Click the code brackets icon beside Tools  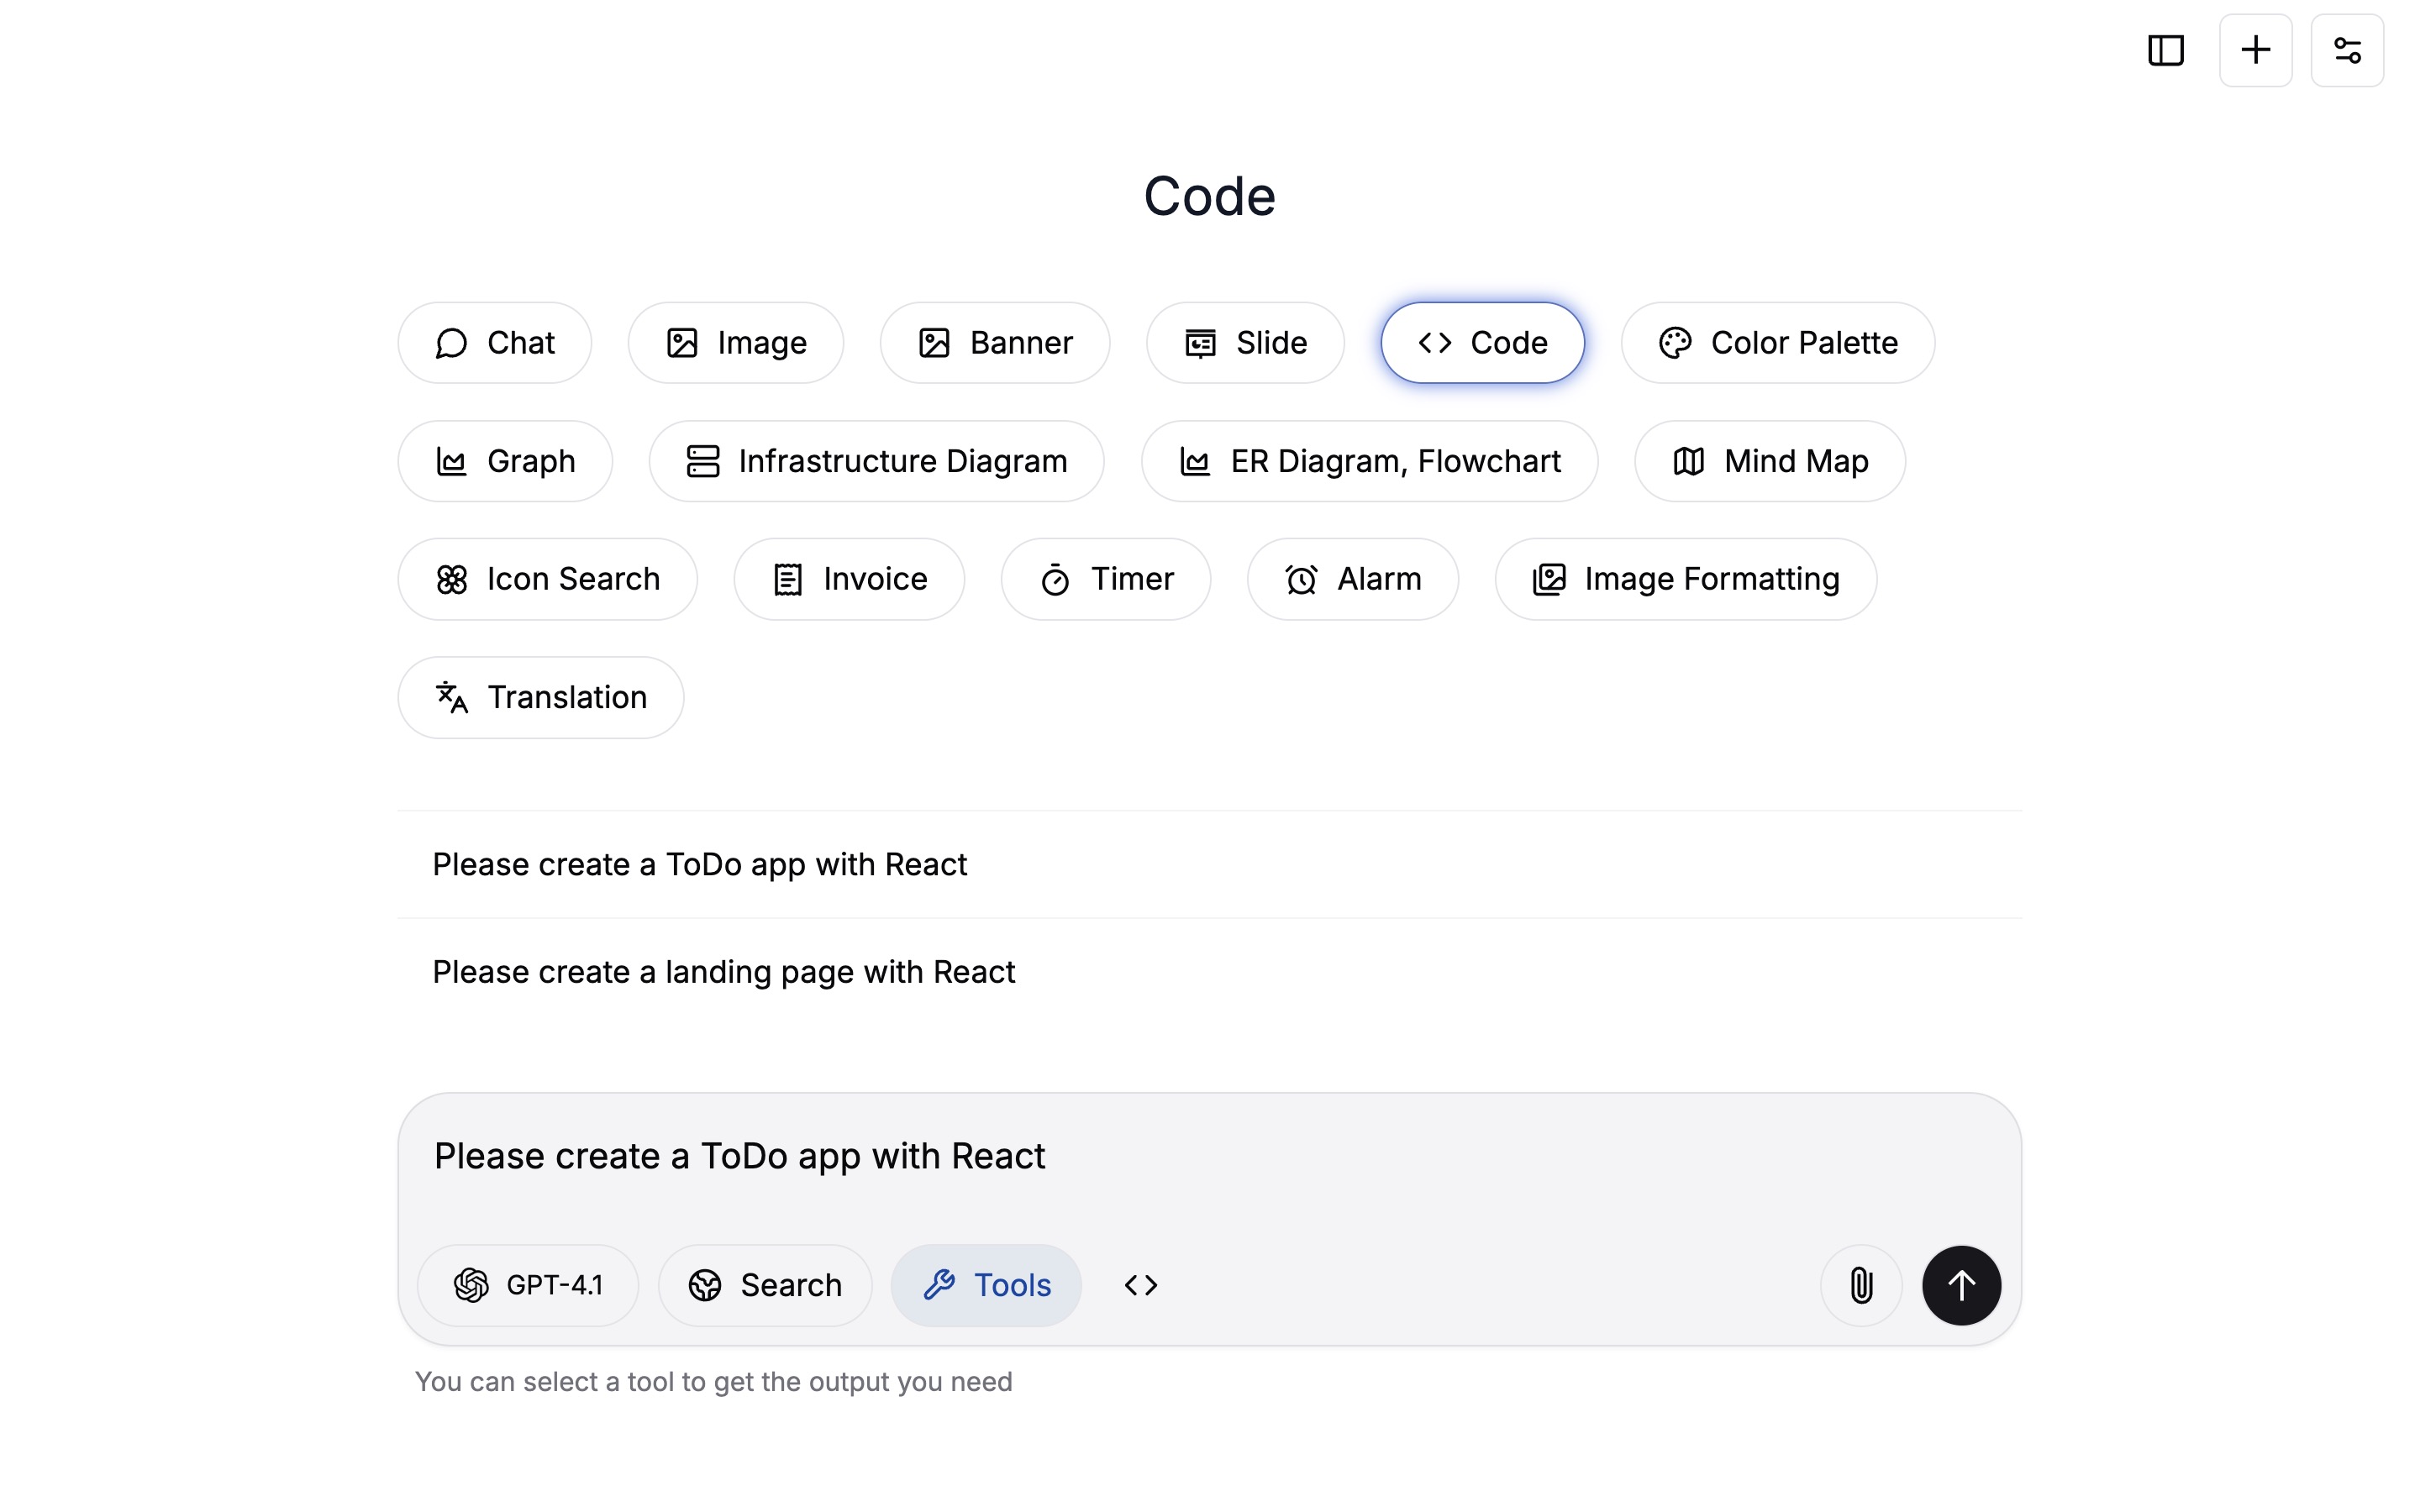click(x=1140, y=1285)
